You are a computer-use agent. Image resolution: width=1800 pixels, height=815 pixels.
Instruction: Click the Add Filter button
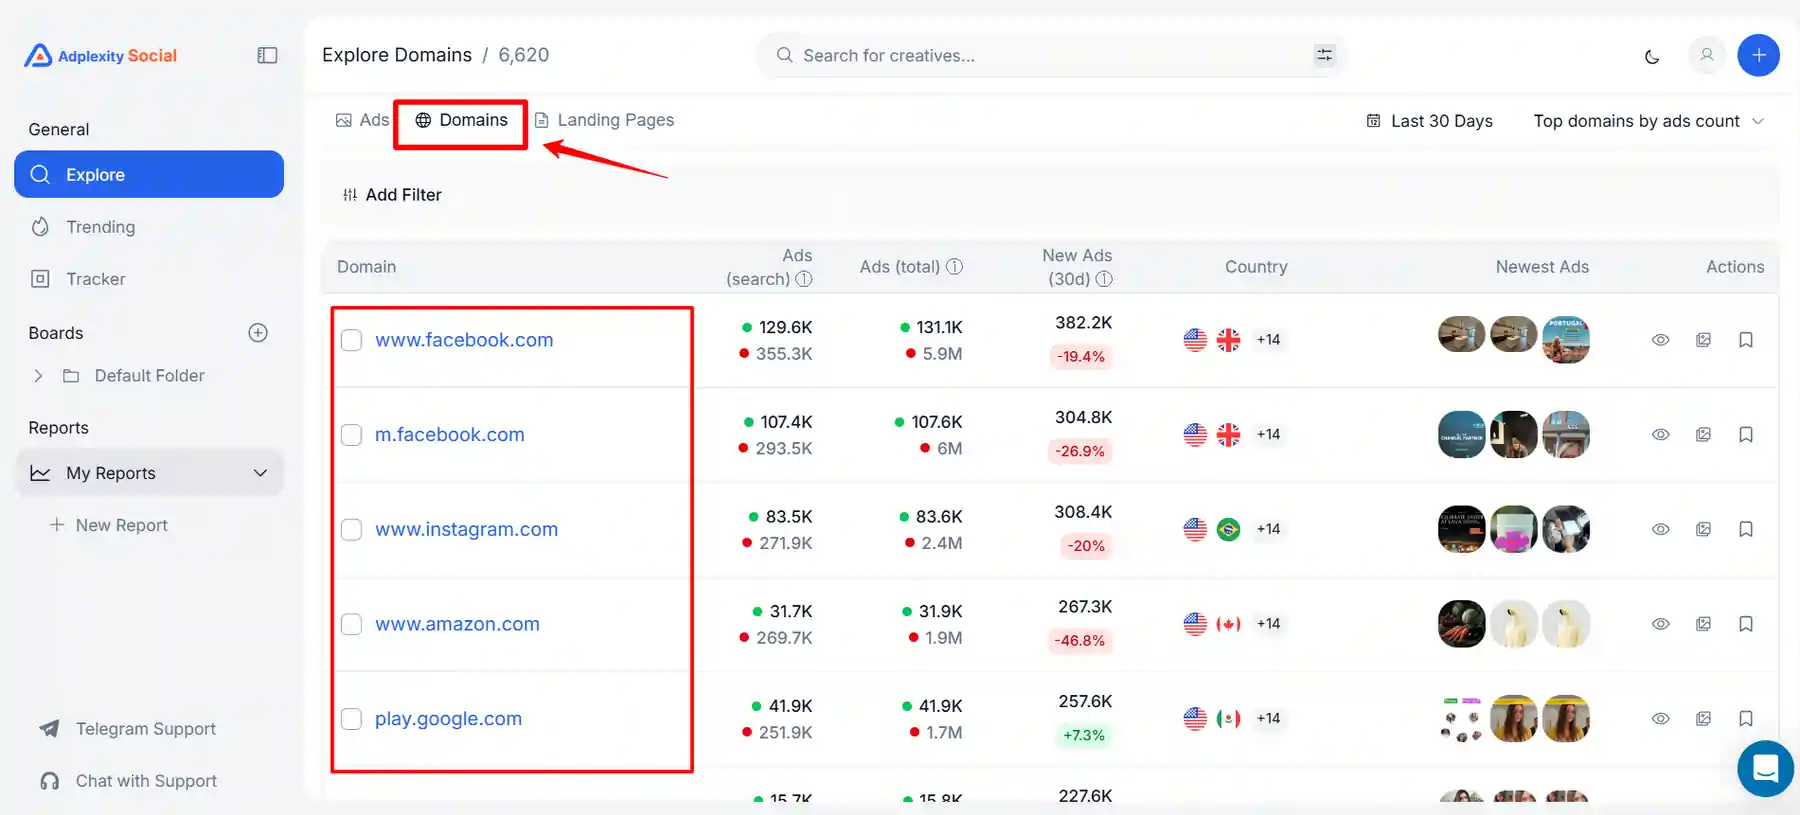[392, 195]
